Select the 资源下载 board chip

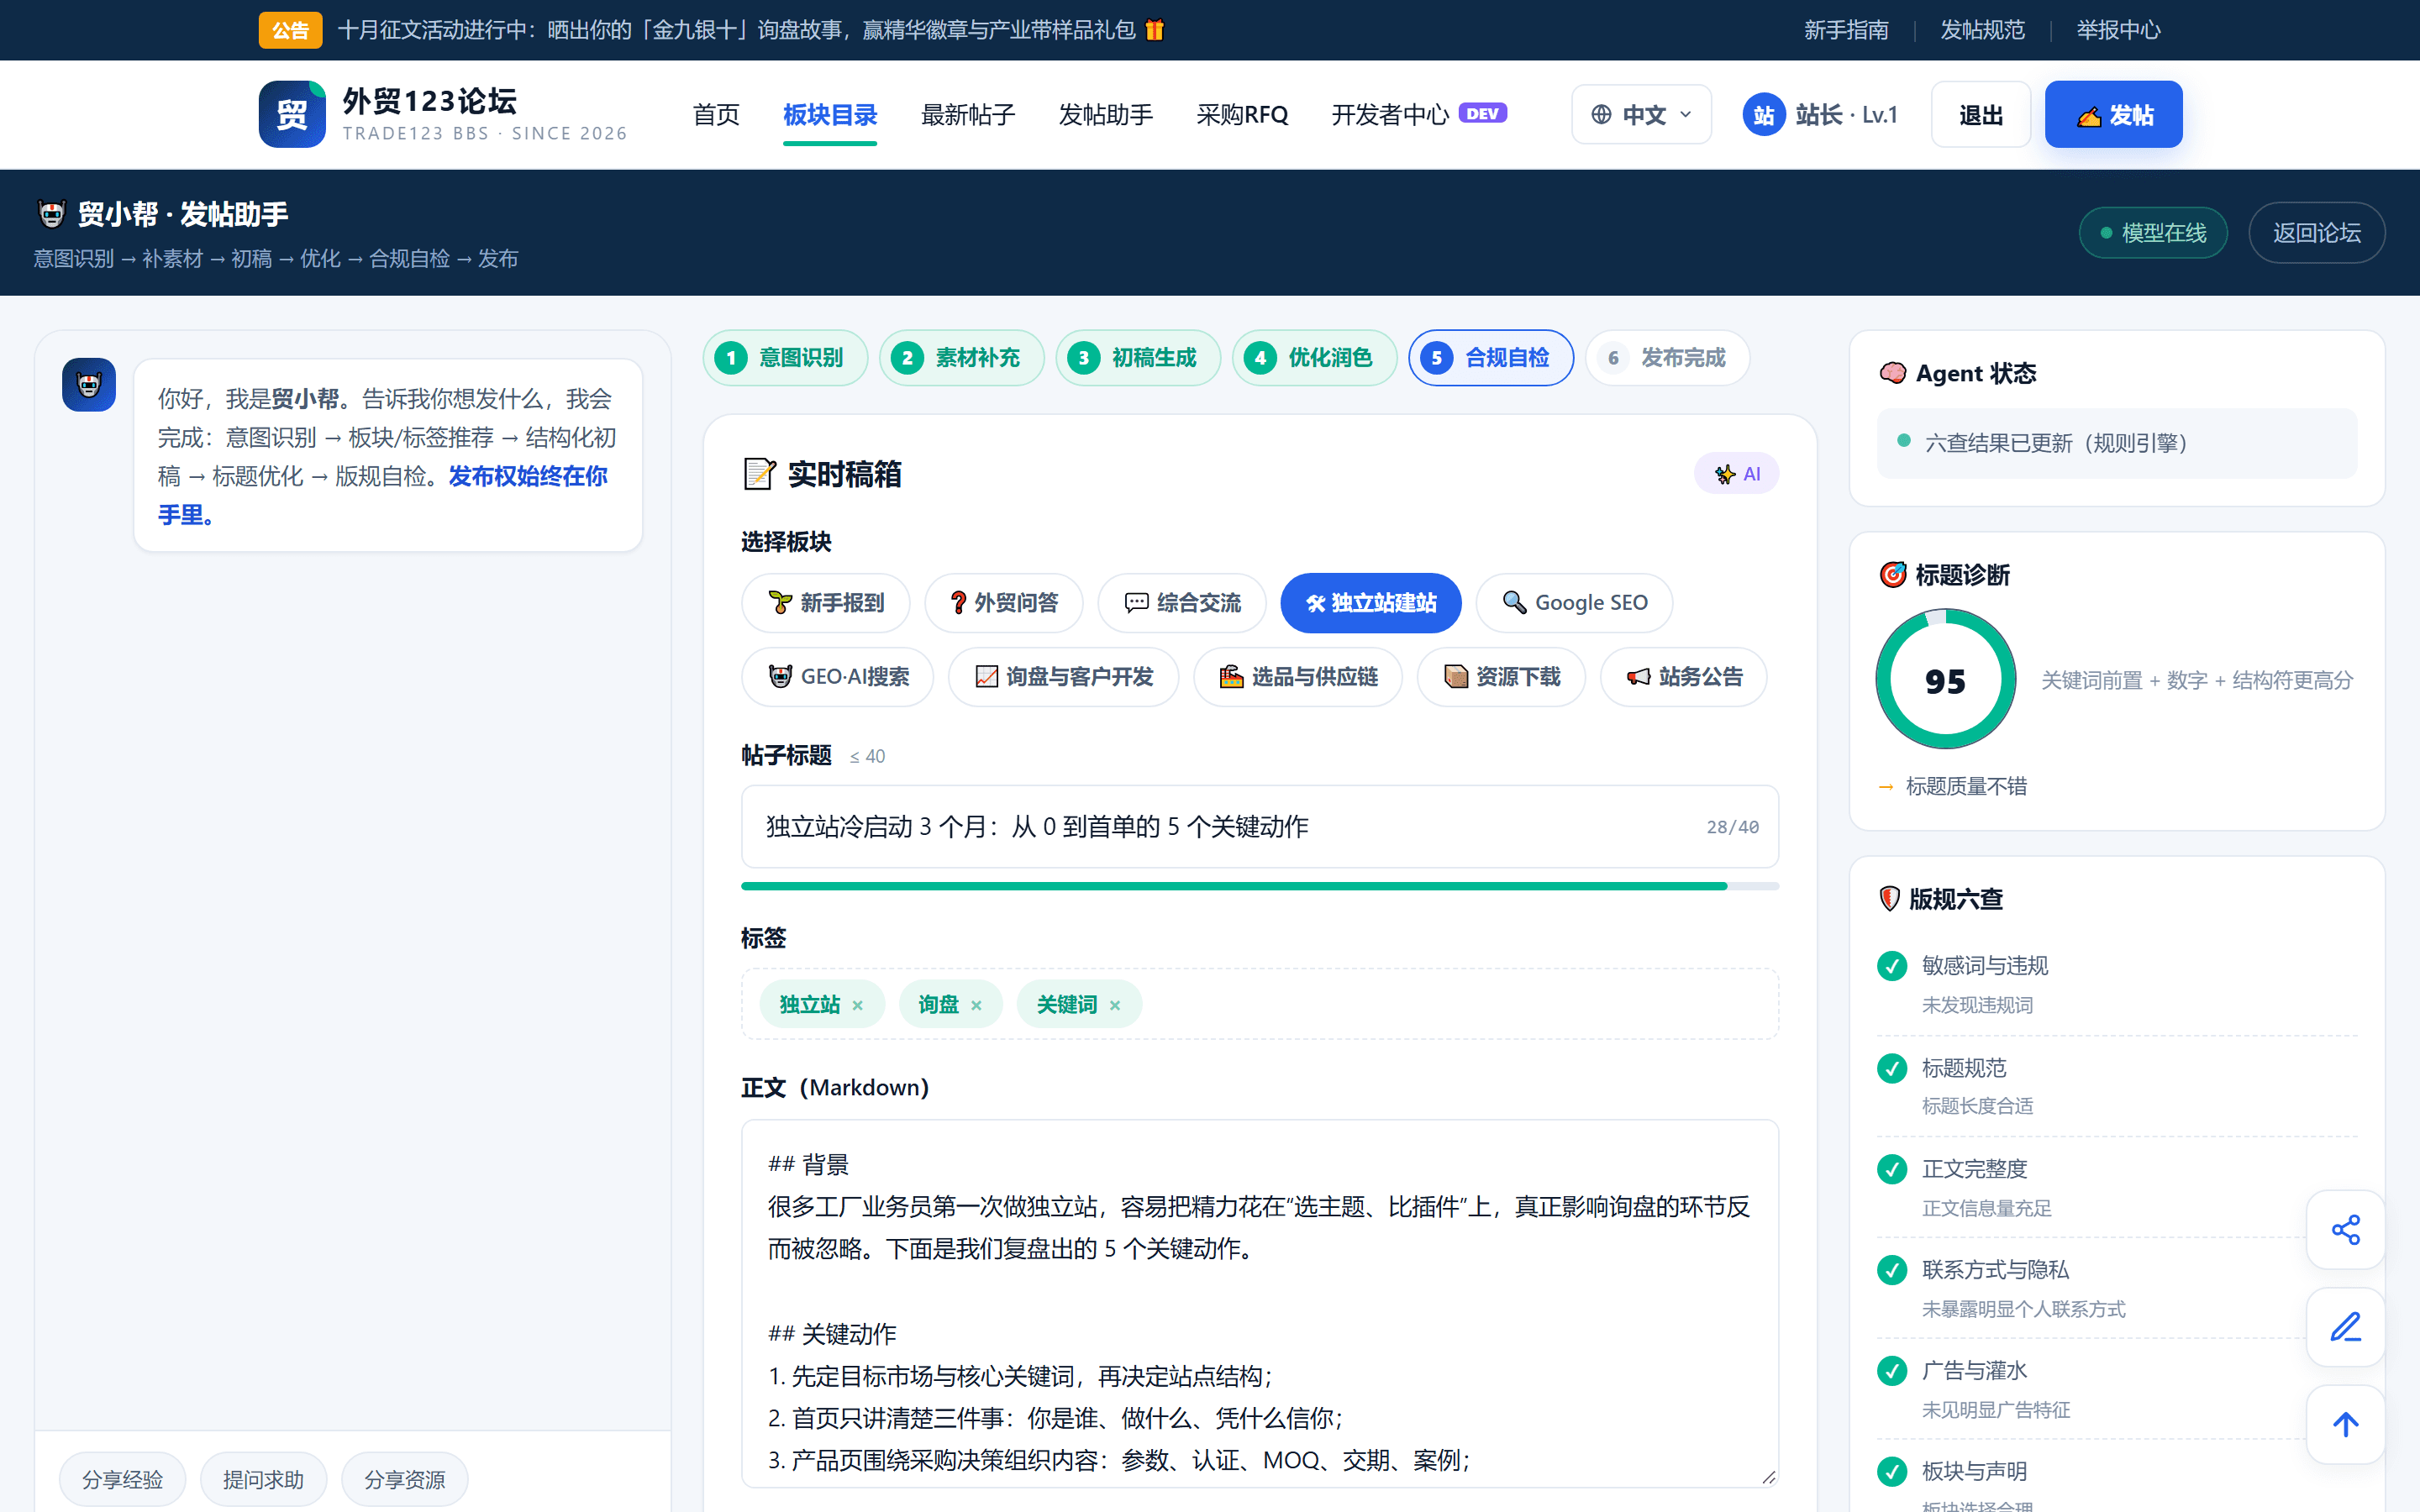pos(1501,677)
